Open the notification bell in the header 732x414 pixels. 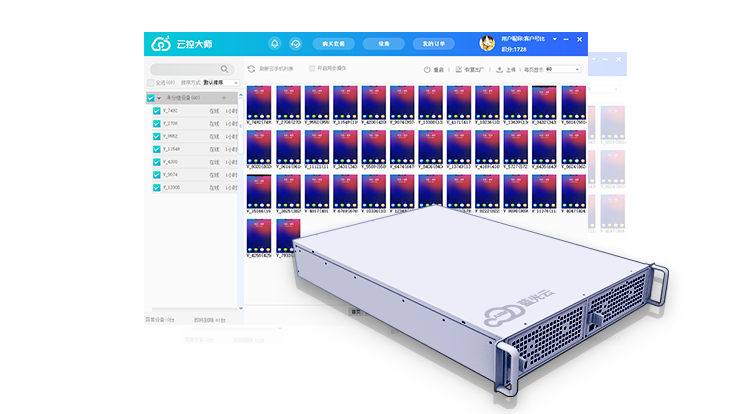[274, 43]
